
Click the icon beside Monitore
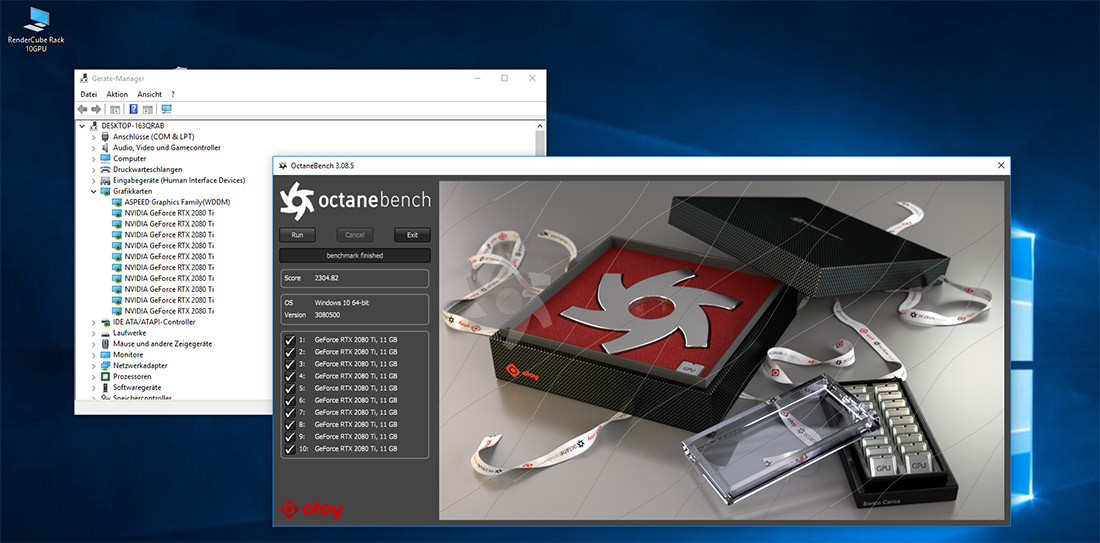point(105,355)
